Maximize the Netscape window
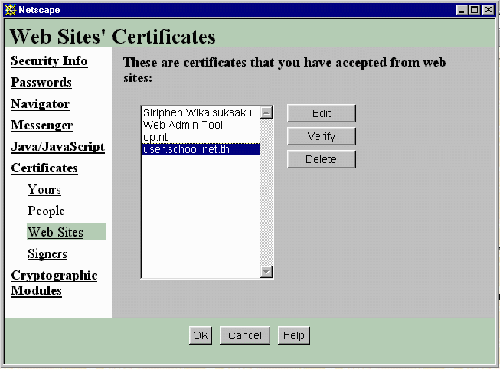The image size is (500, 369). click(474, 10)
